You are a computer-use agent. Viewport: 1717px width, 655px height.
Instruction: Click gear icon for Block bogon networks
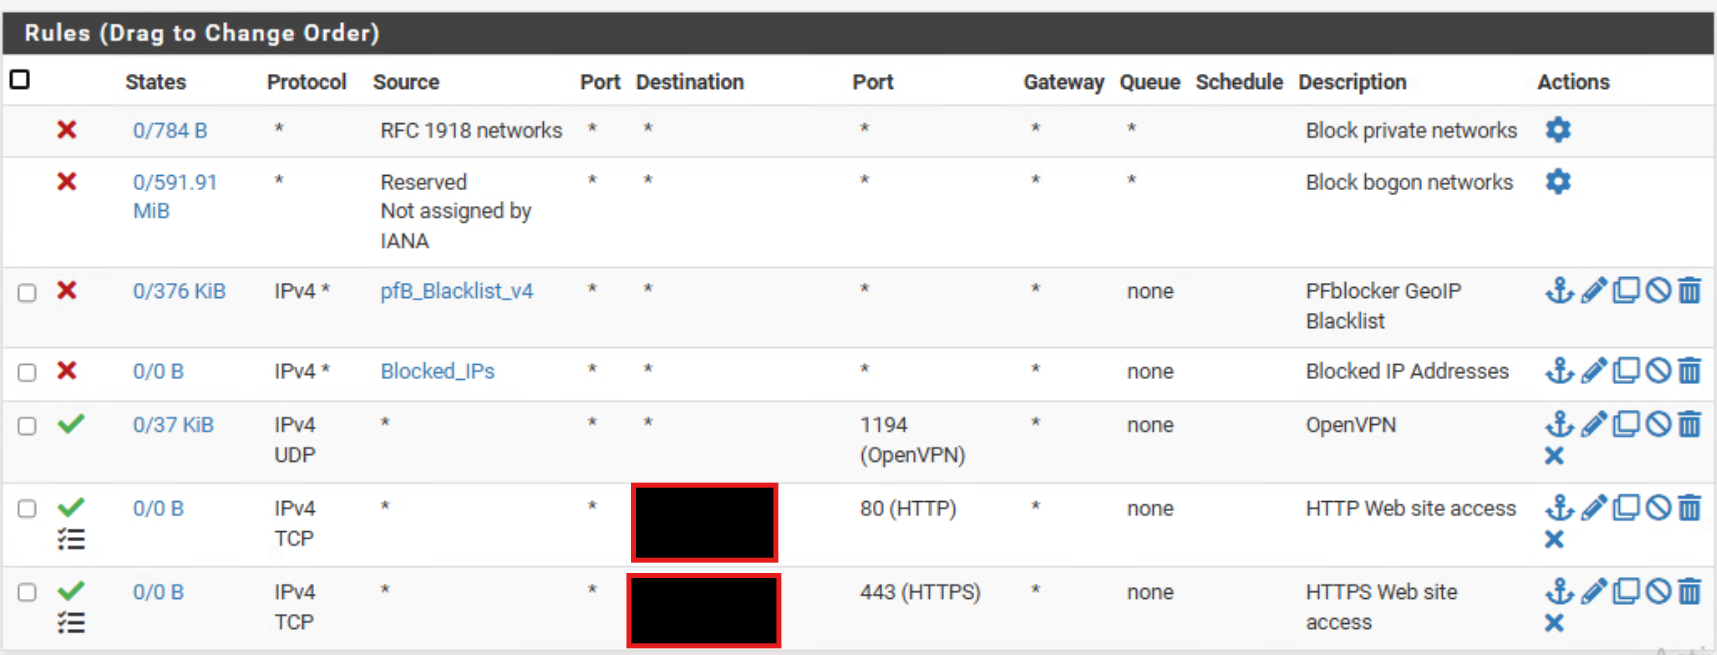point(1557,182)
